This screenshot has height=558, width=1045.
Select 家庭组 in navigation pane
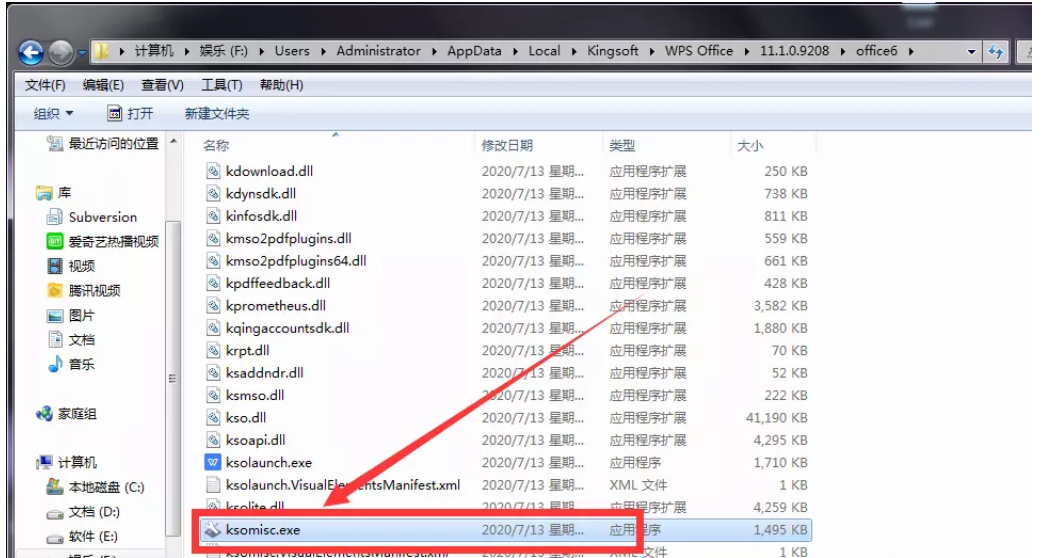(67, 414)
